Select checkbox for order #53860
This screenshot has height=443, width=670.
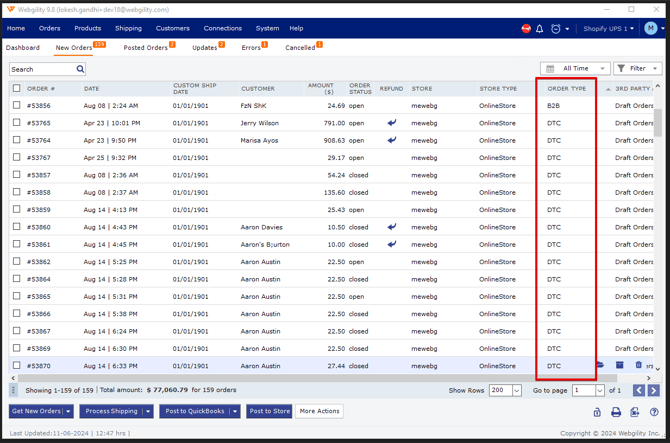(x=16, y=227)
